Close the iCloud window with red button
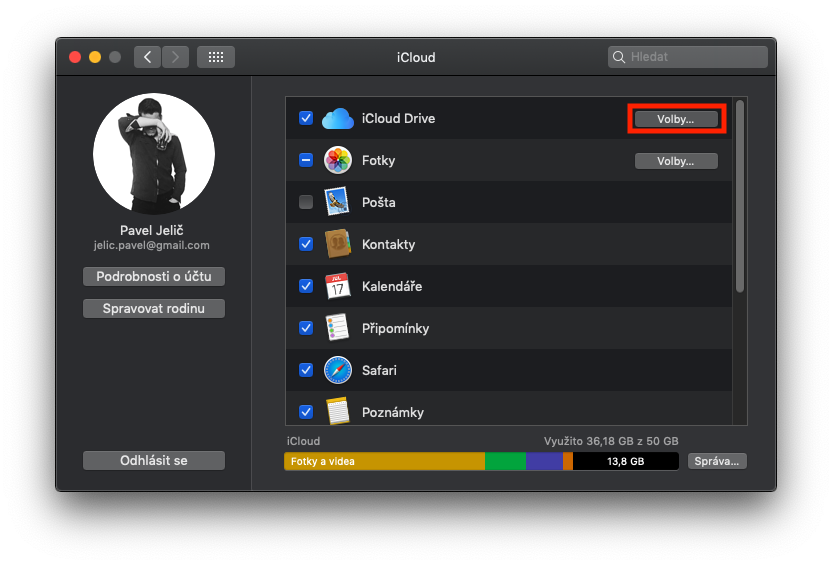Screen dimensions: 832x565 (75, 57)
